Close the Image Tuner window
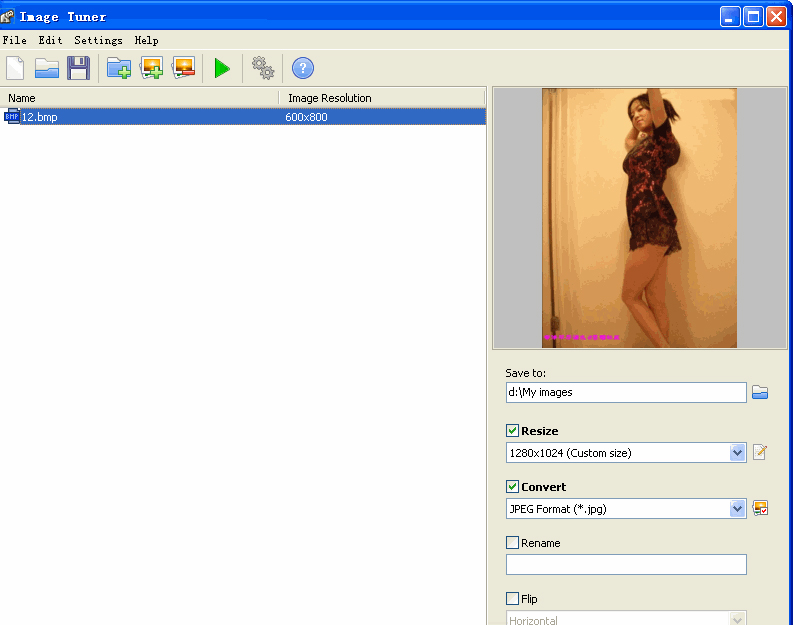Screen dimensions: 793x625 click(x=776, y=17)
